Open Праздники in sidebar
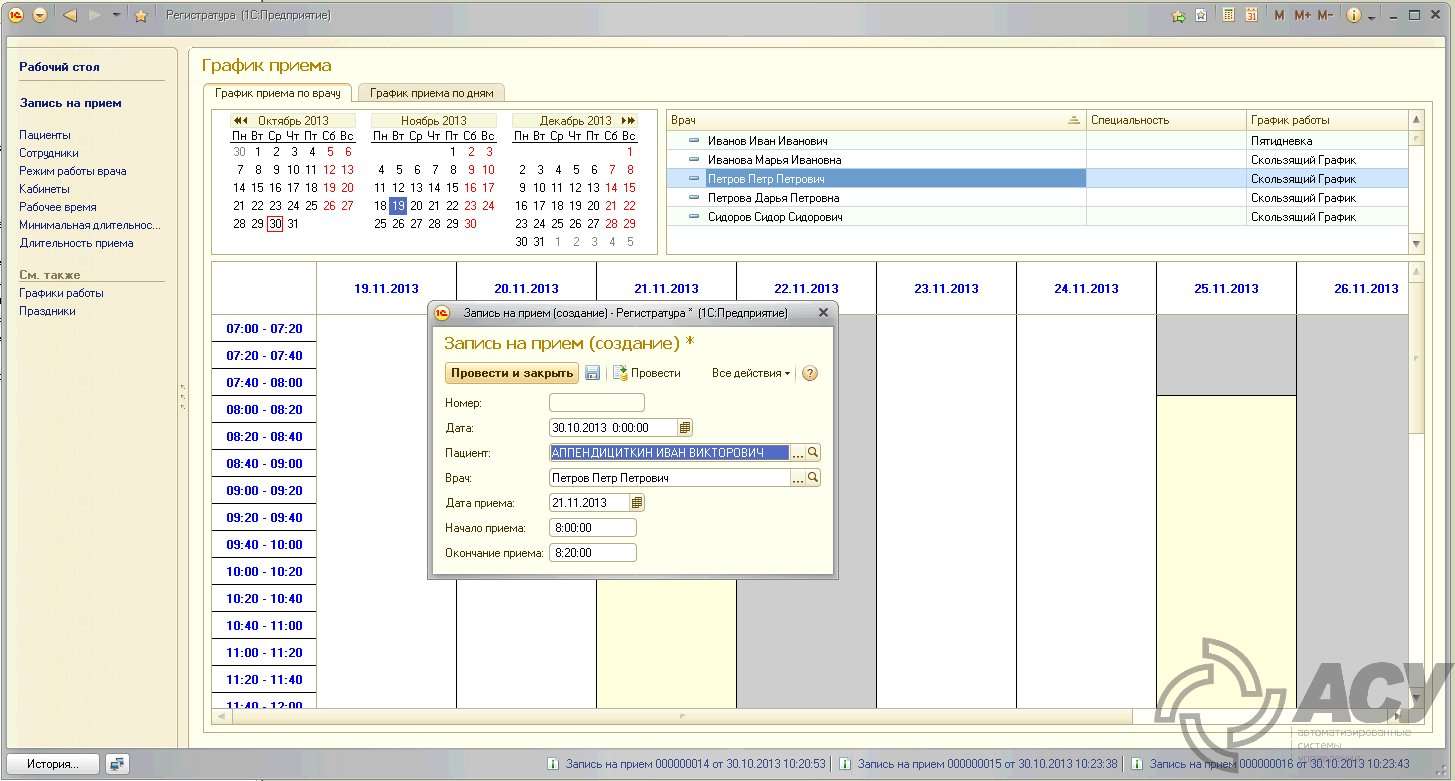Viewport: 1455px width, 781px height. 47,311
